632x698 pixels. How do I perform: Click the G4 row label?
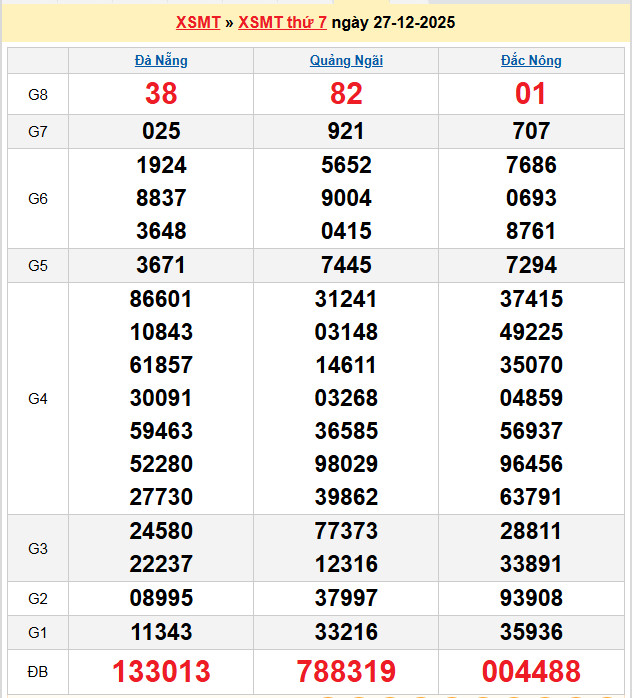pos(38,398)
